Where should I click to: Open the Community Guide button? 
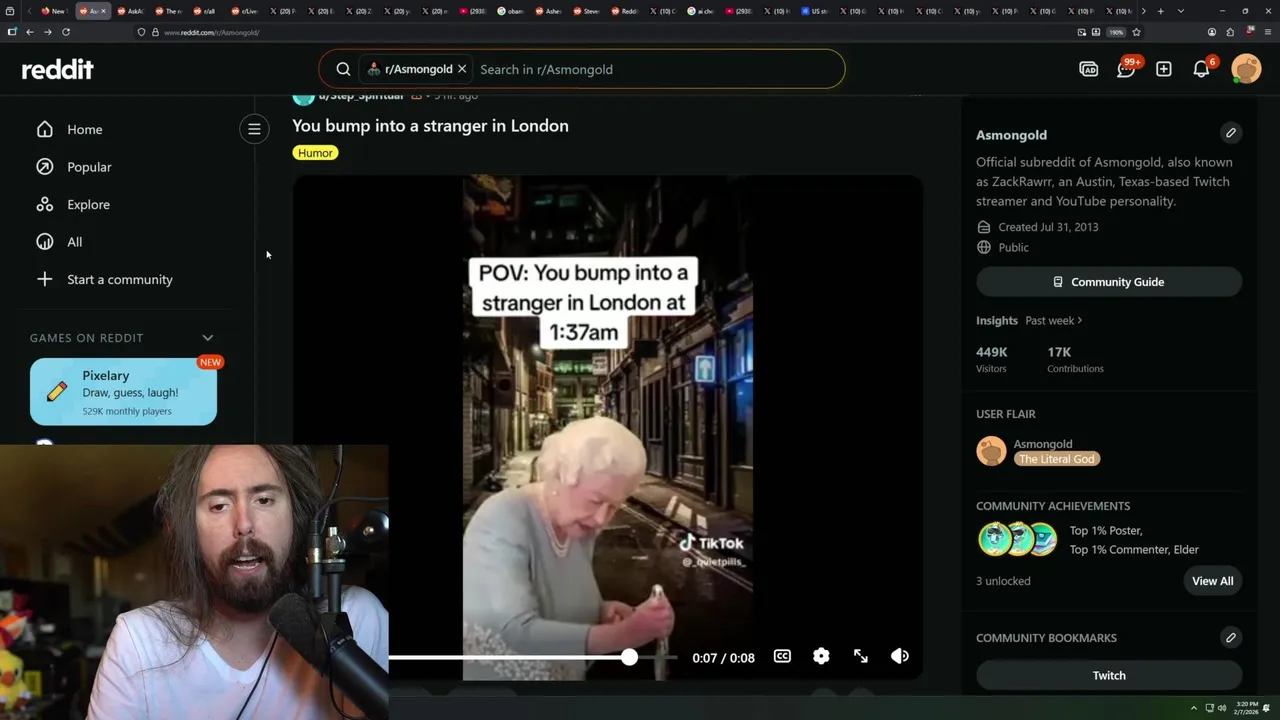[x=1109, y=282]
